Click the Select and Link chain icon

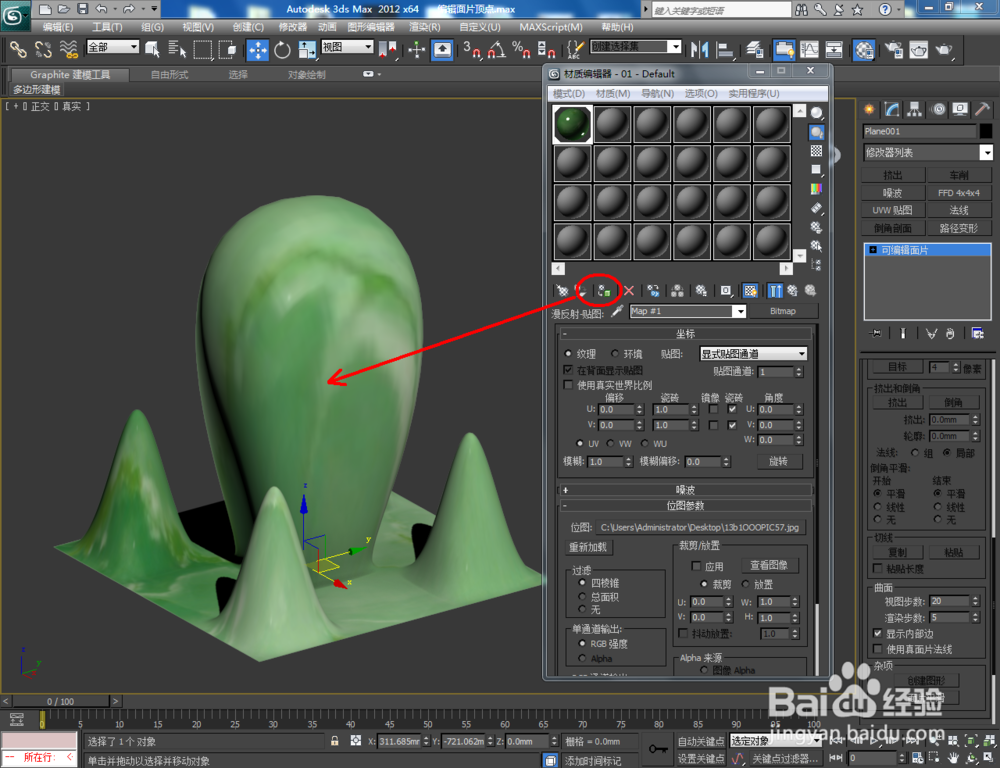coord(17,50)
